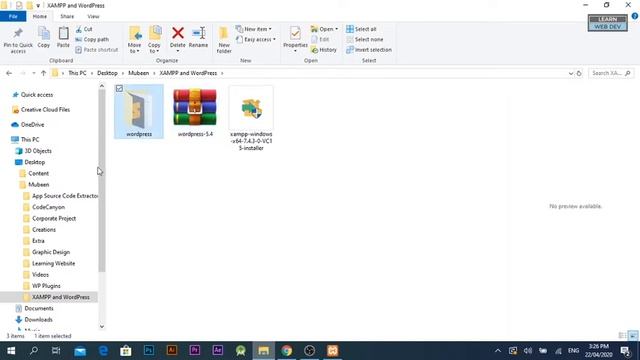The width and height of the screenshot is (640, 360).
Task: Click the Copy ribbon button
Action: tap(44, 37)
